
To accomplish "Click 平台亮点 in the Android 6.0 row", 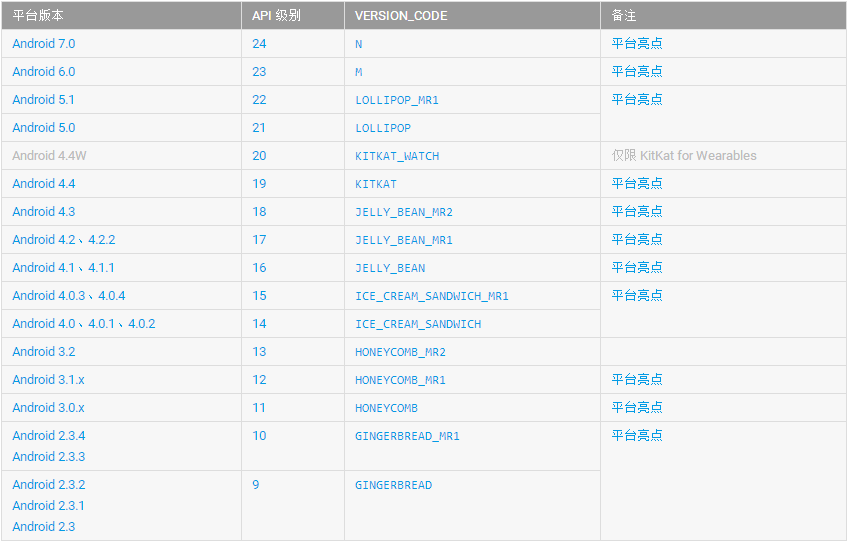I will pyautogui.click(x=637, y=72).
